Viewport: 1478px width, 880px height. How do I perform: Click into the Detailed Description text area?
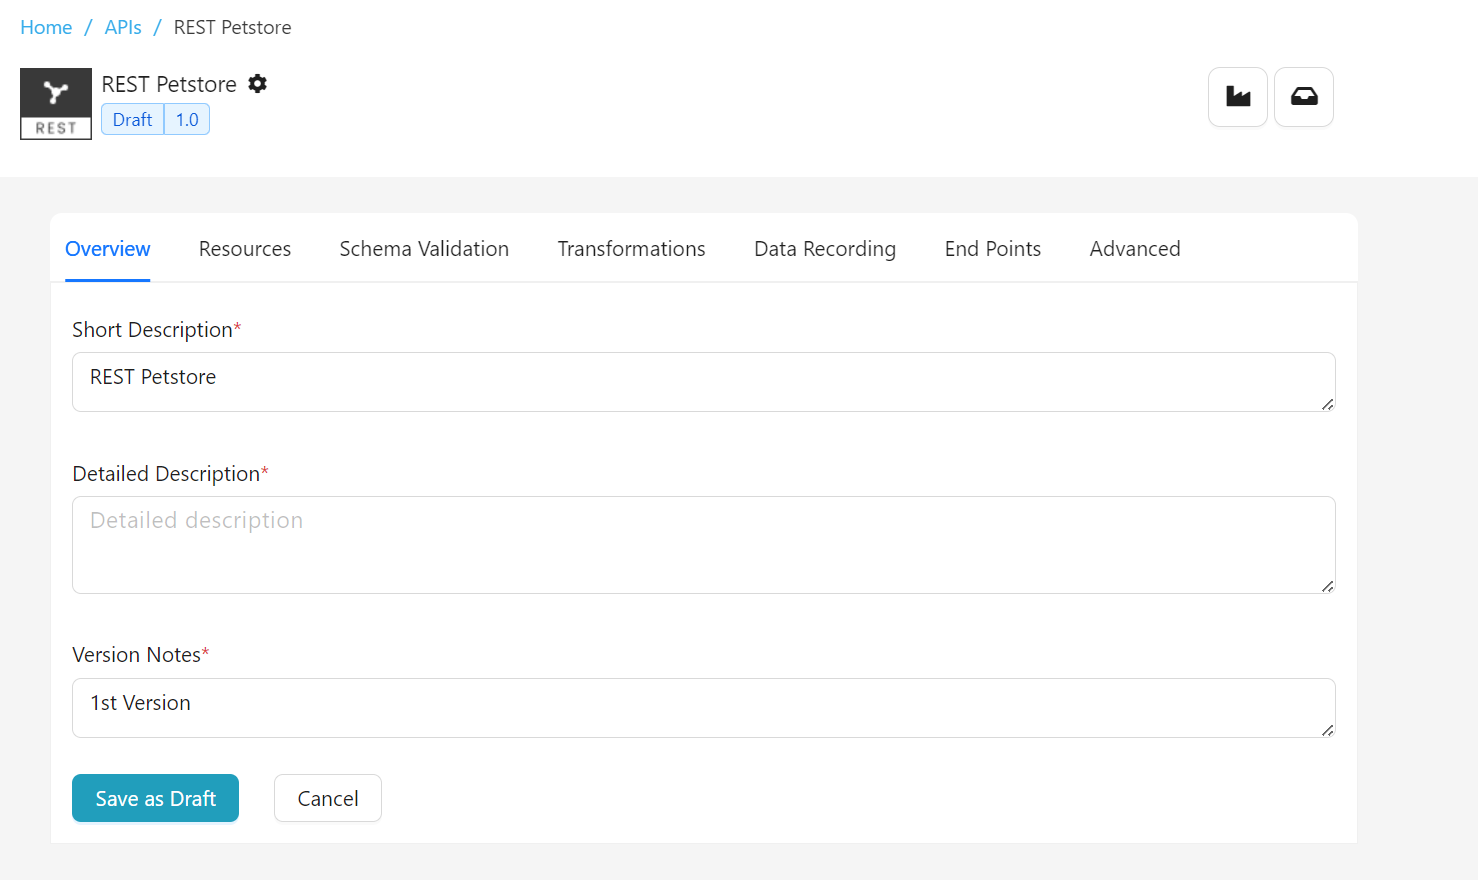pos(703,545)
